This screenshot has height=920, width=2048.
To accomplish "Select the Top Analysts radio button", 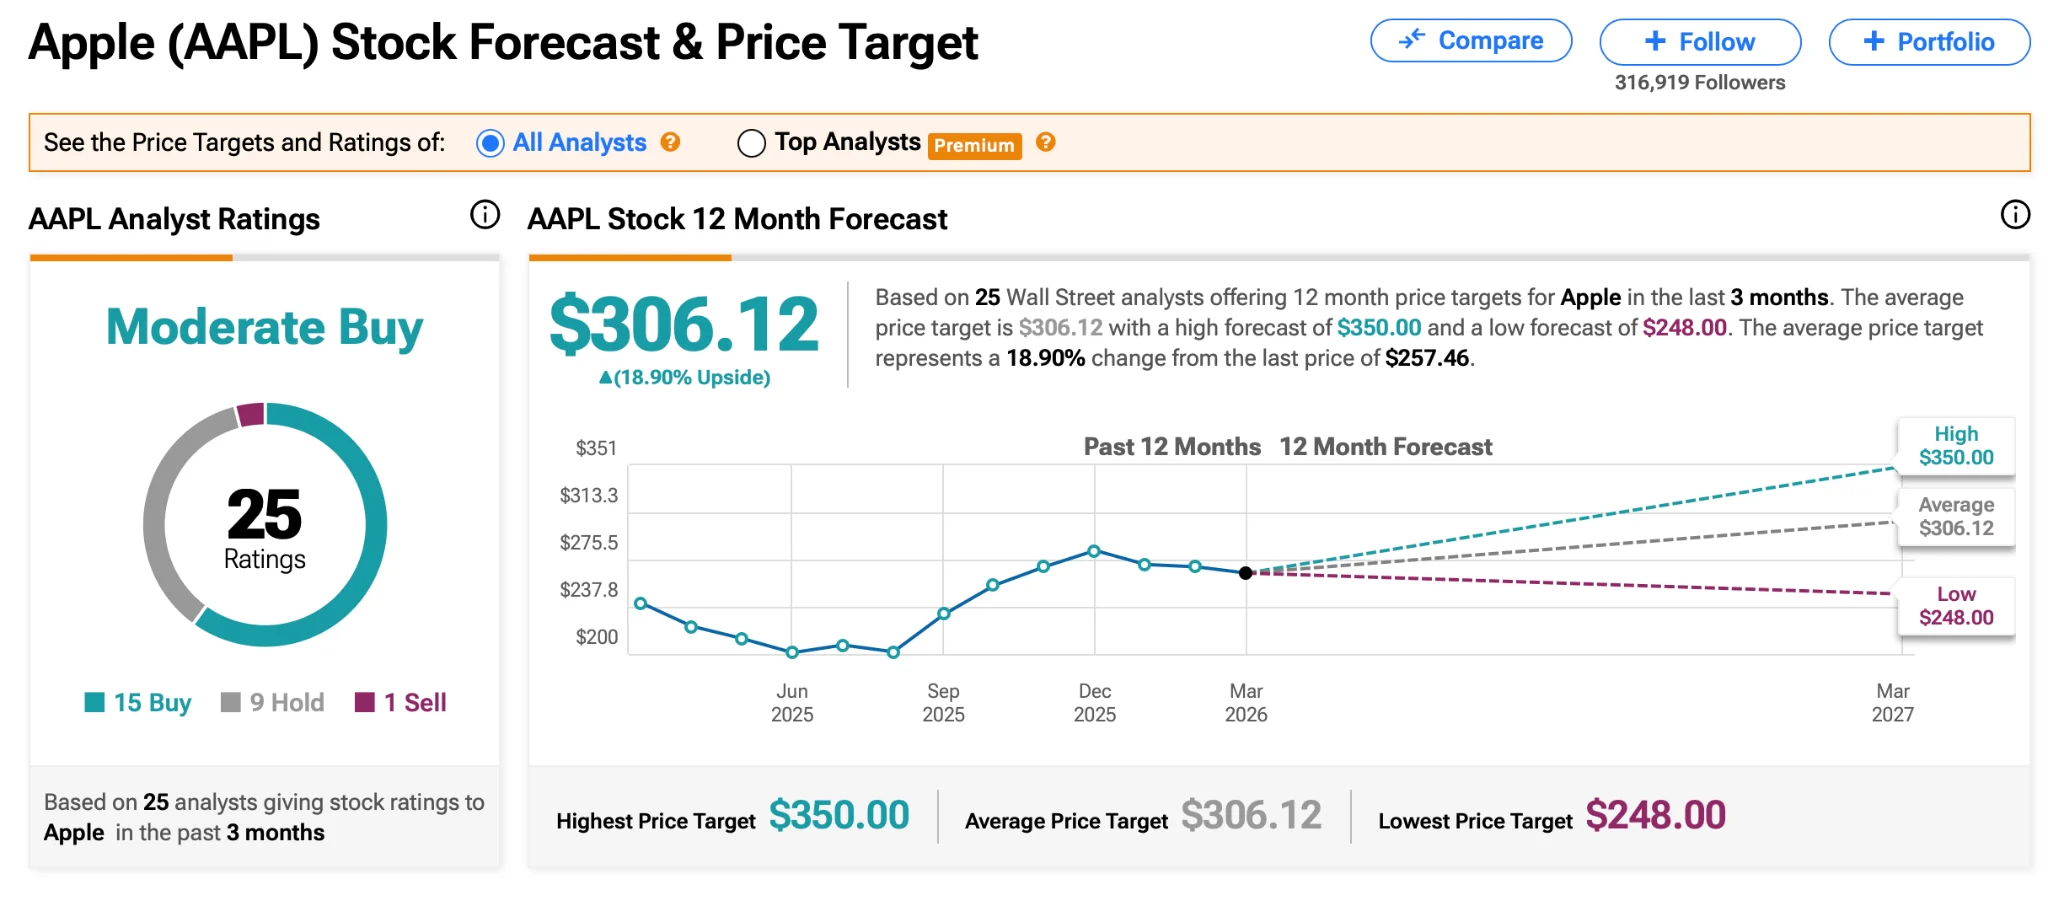I will [x=751, y=143].
